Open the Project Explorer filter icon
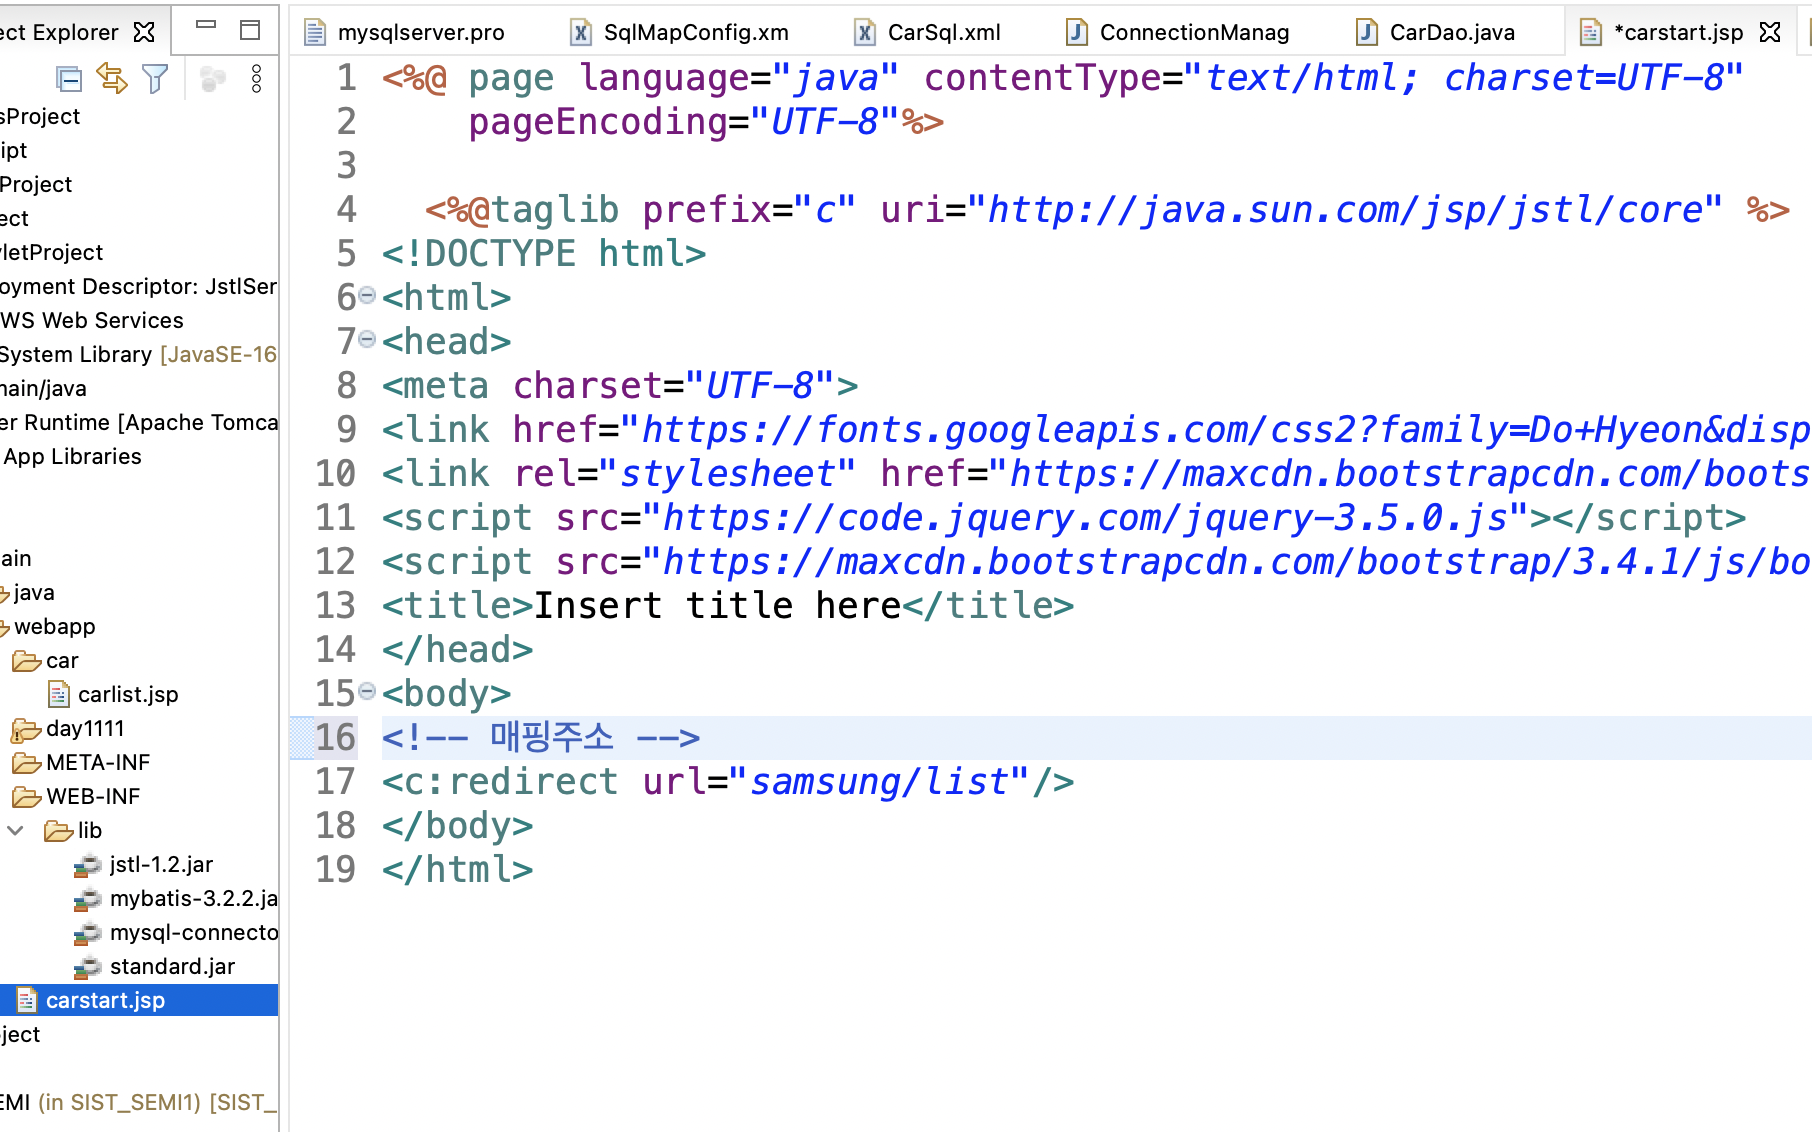Image resolution: width=1812 pixels, height=1132 pixels. (155, 79)
